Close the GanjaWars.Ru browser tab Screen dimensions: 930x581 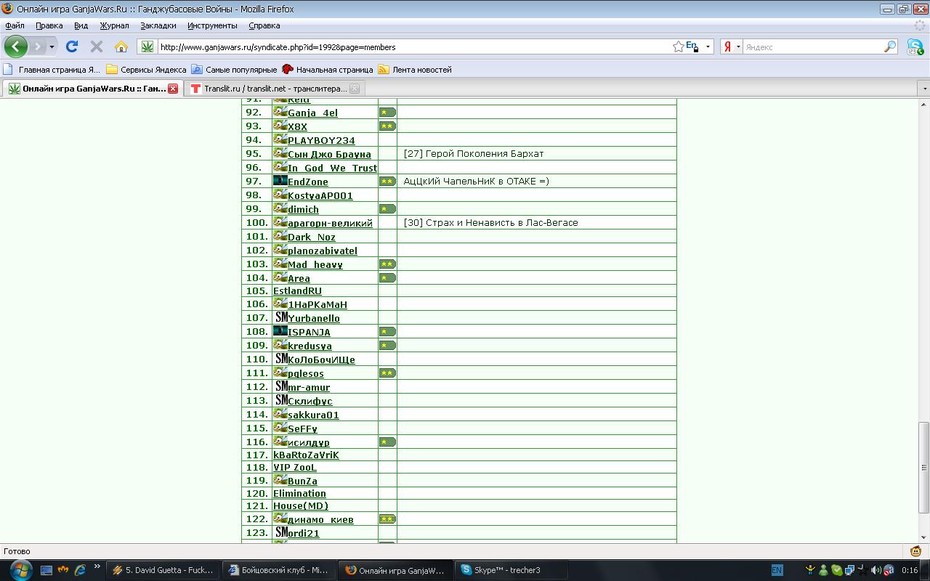click(x=173, y=88)
